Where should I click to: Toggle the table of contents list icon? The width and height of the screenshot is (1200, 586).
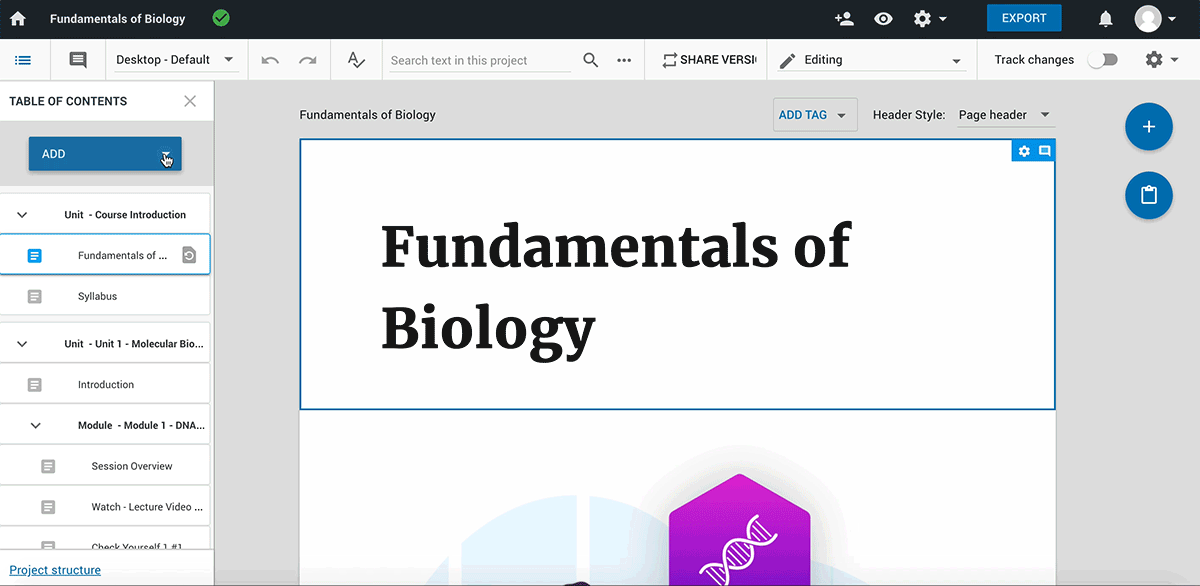pyautogui.click(x=23, y=60)
